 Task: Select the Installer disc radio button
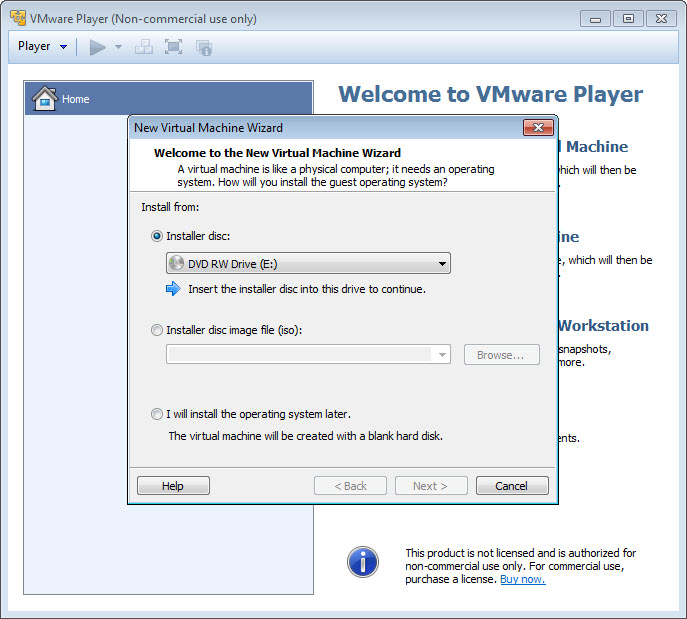tap(156, 236)
